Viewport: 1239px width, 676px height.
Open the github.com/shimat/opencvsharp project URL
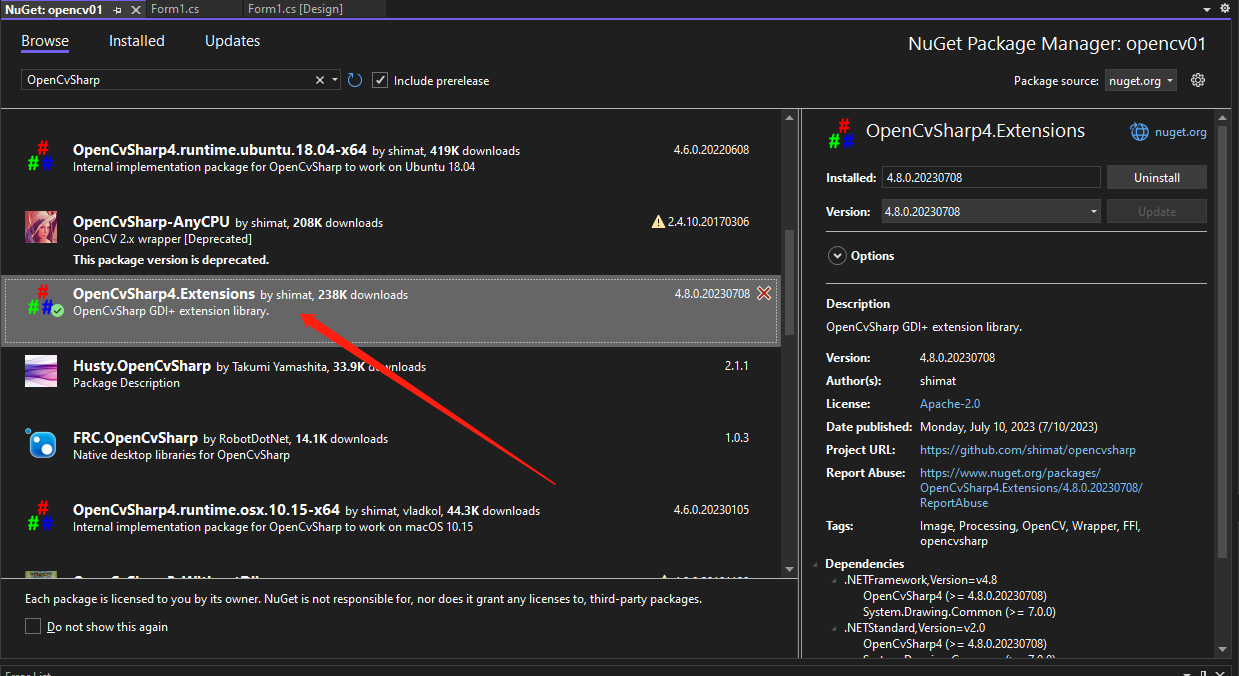[x=1028, y=450]
